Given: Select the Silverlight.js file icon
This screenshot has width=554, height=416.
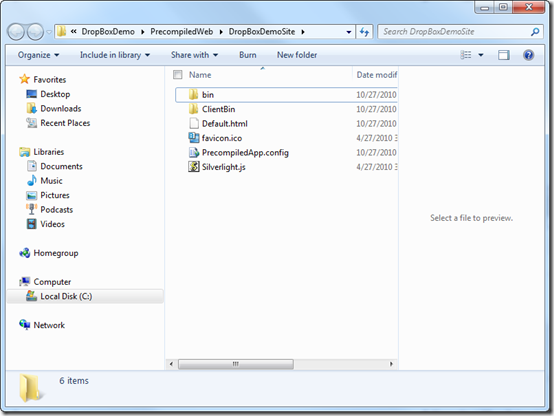Looking at the screenshot, I should coord(194,166).
